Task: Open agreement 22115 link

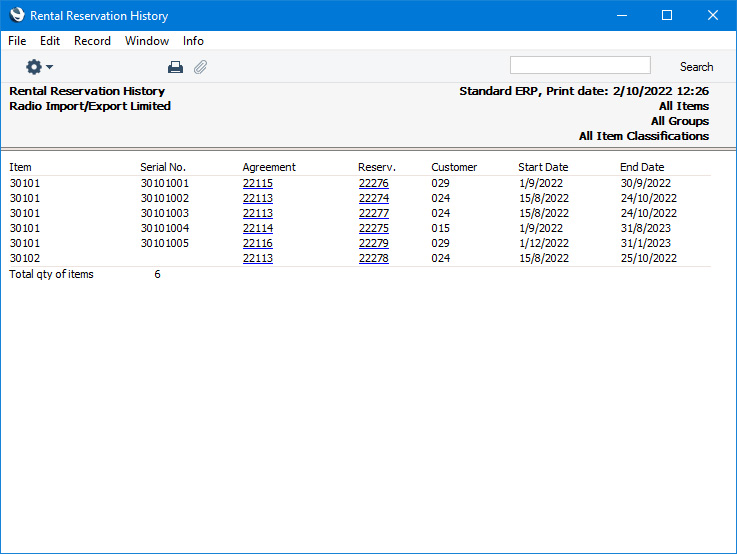Action: (258, 183)
